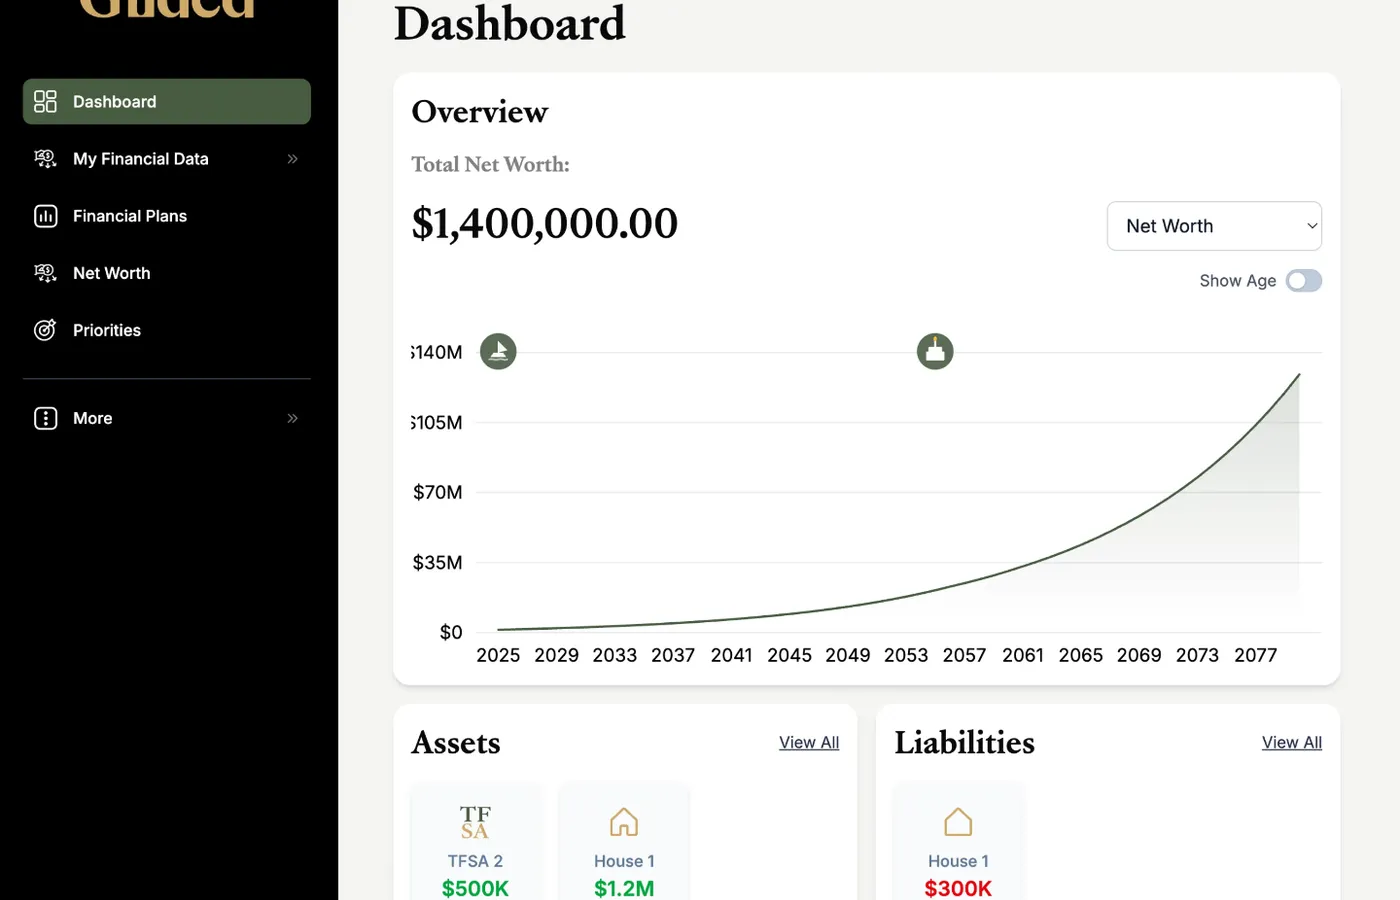Click the TFSA icon on the TFSA 2 card
The width and height of the screenshot is (1400, 900).
[475, 822]
